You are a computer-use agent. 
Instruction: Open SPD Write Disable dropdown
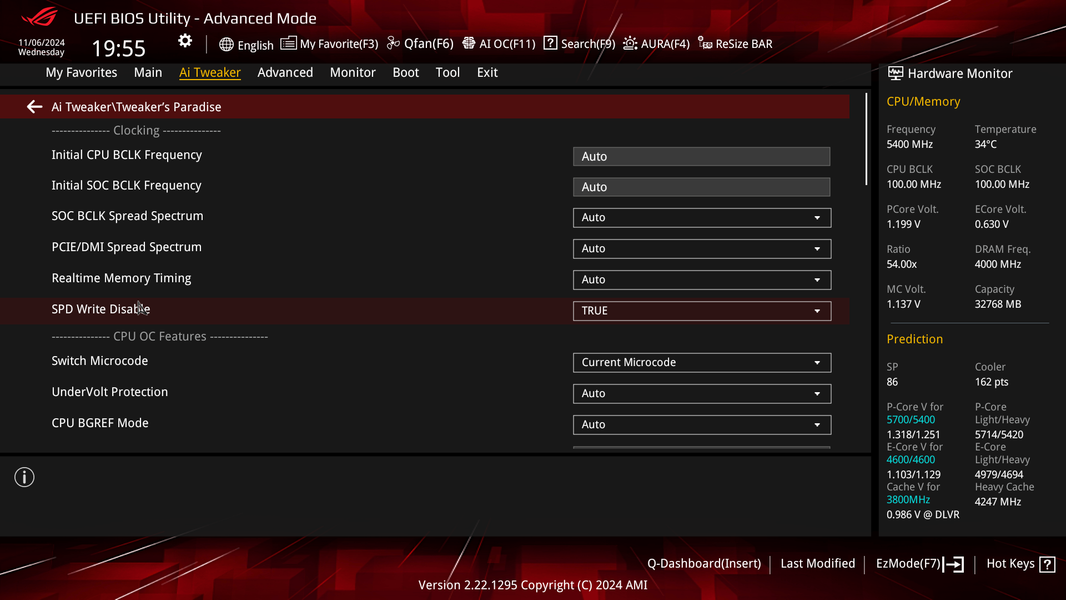click(x=702, y=311)
